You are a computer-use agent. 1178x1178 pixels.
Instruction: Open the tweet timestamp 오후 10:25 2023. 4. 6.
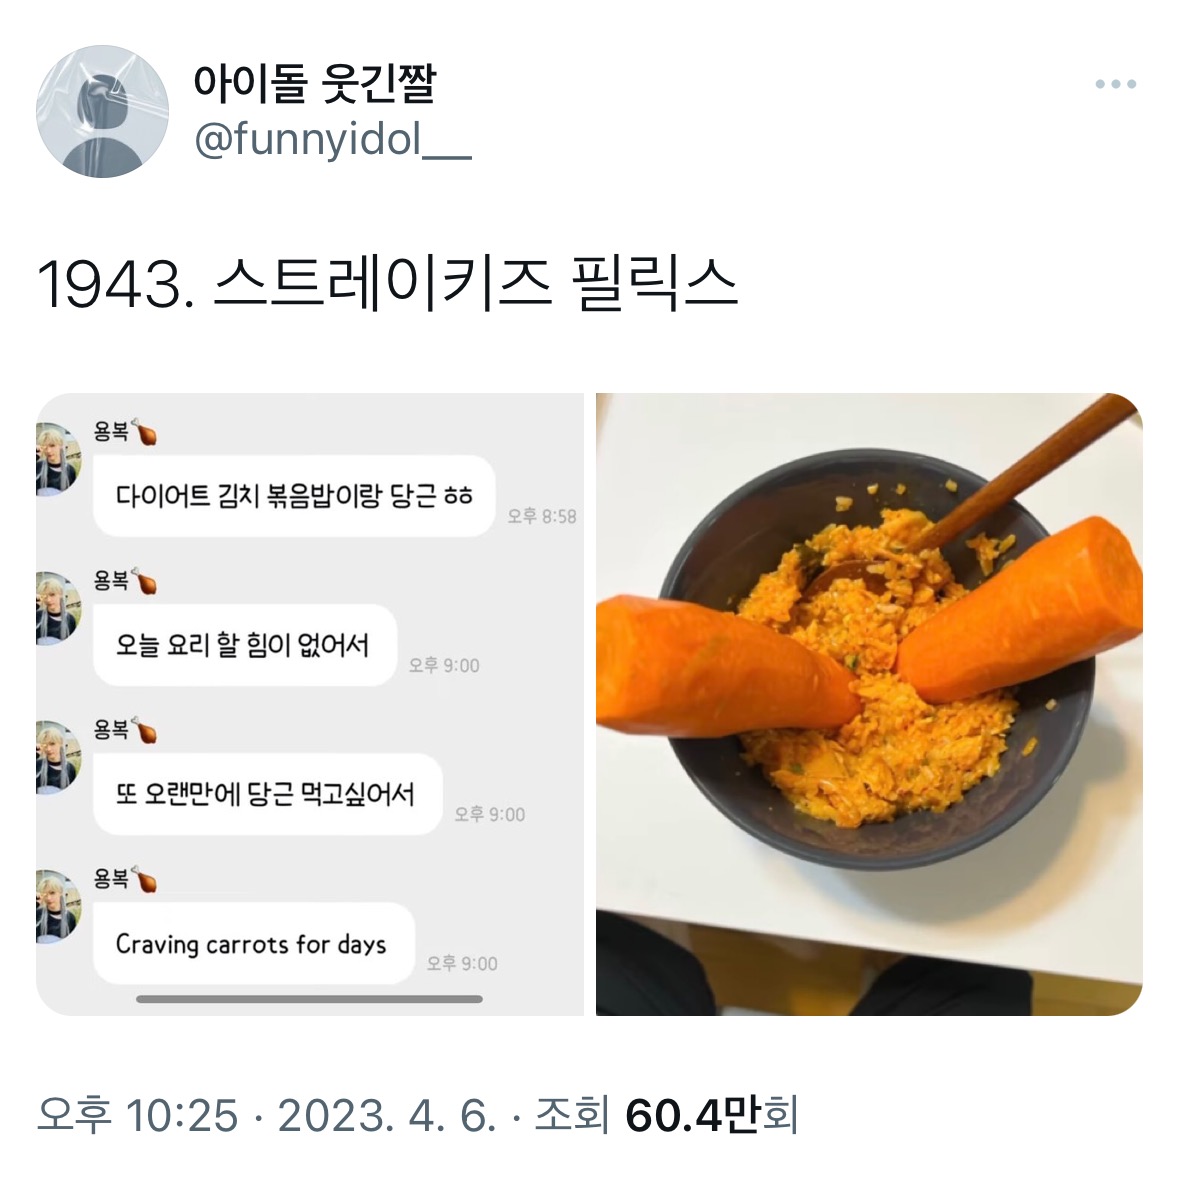tap(267, 1114)
